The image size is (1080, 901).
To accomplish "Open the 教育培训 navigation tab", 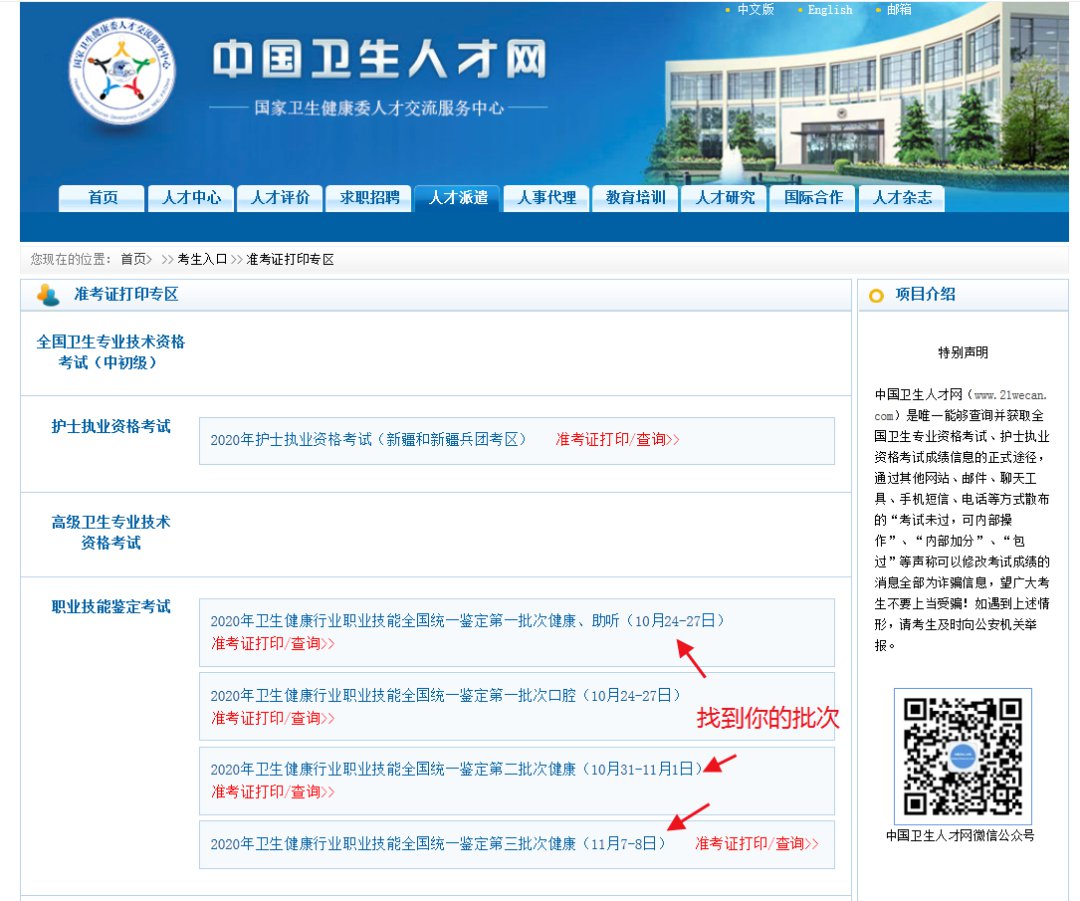I will pos(635,198).
